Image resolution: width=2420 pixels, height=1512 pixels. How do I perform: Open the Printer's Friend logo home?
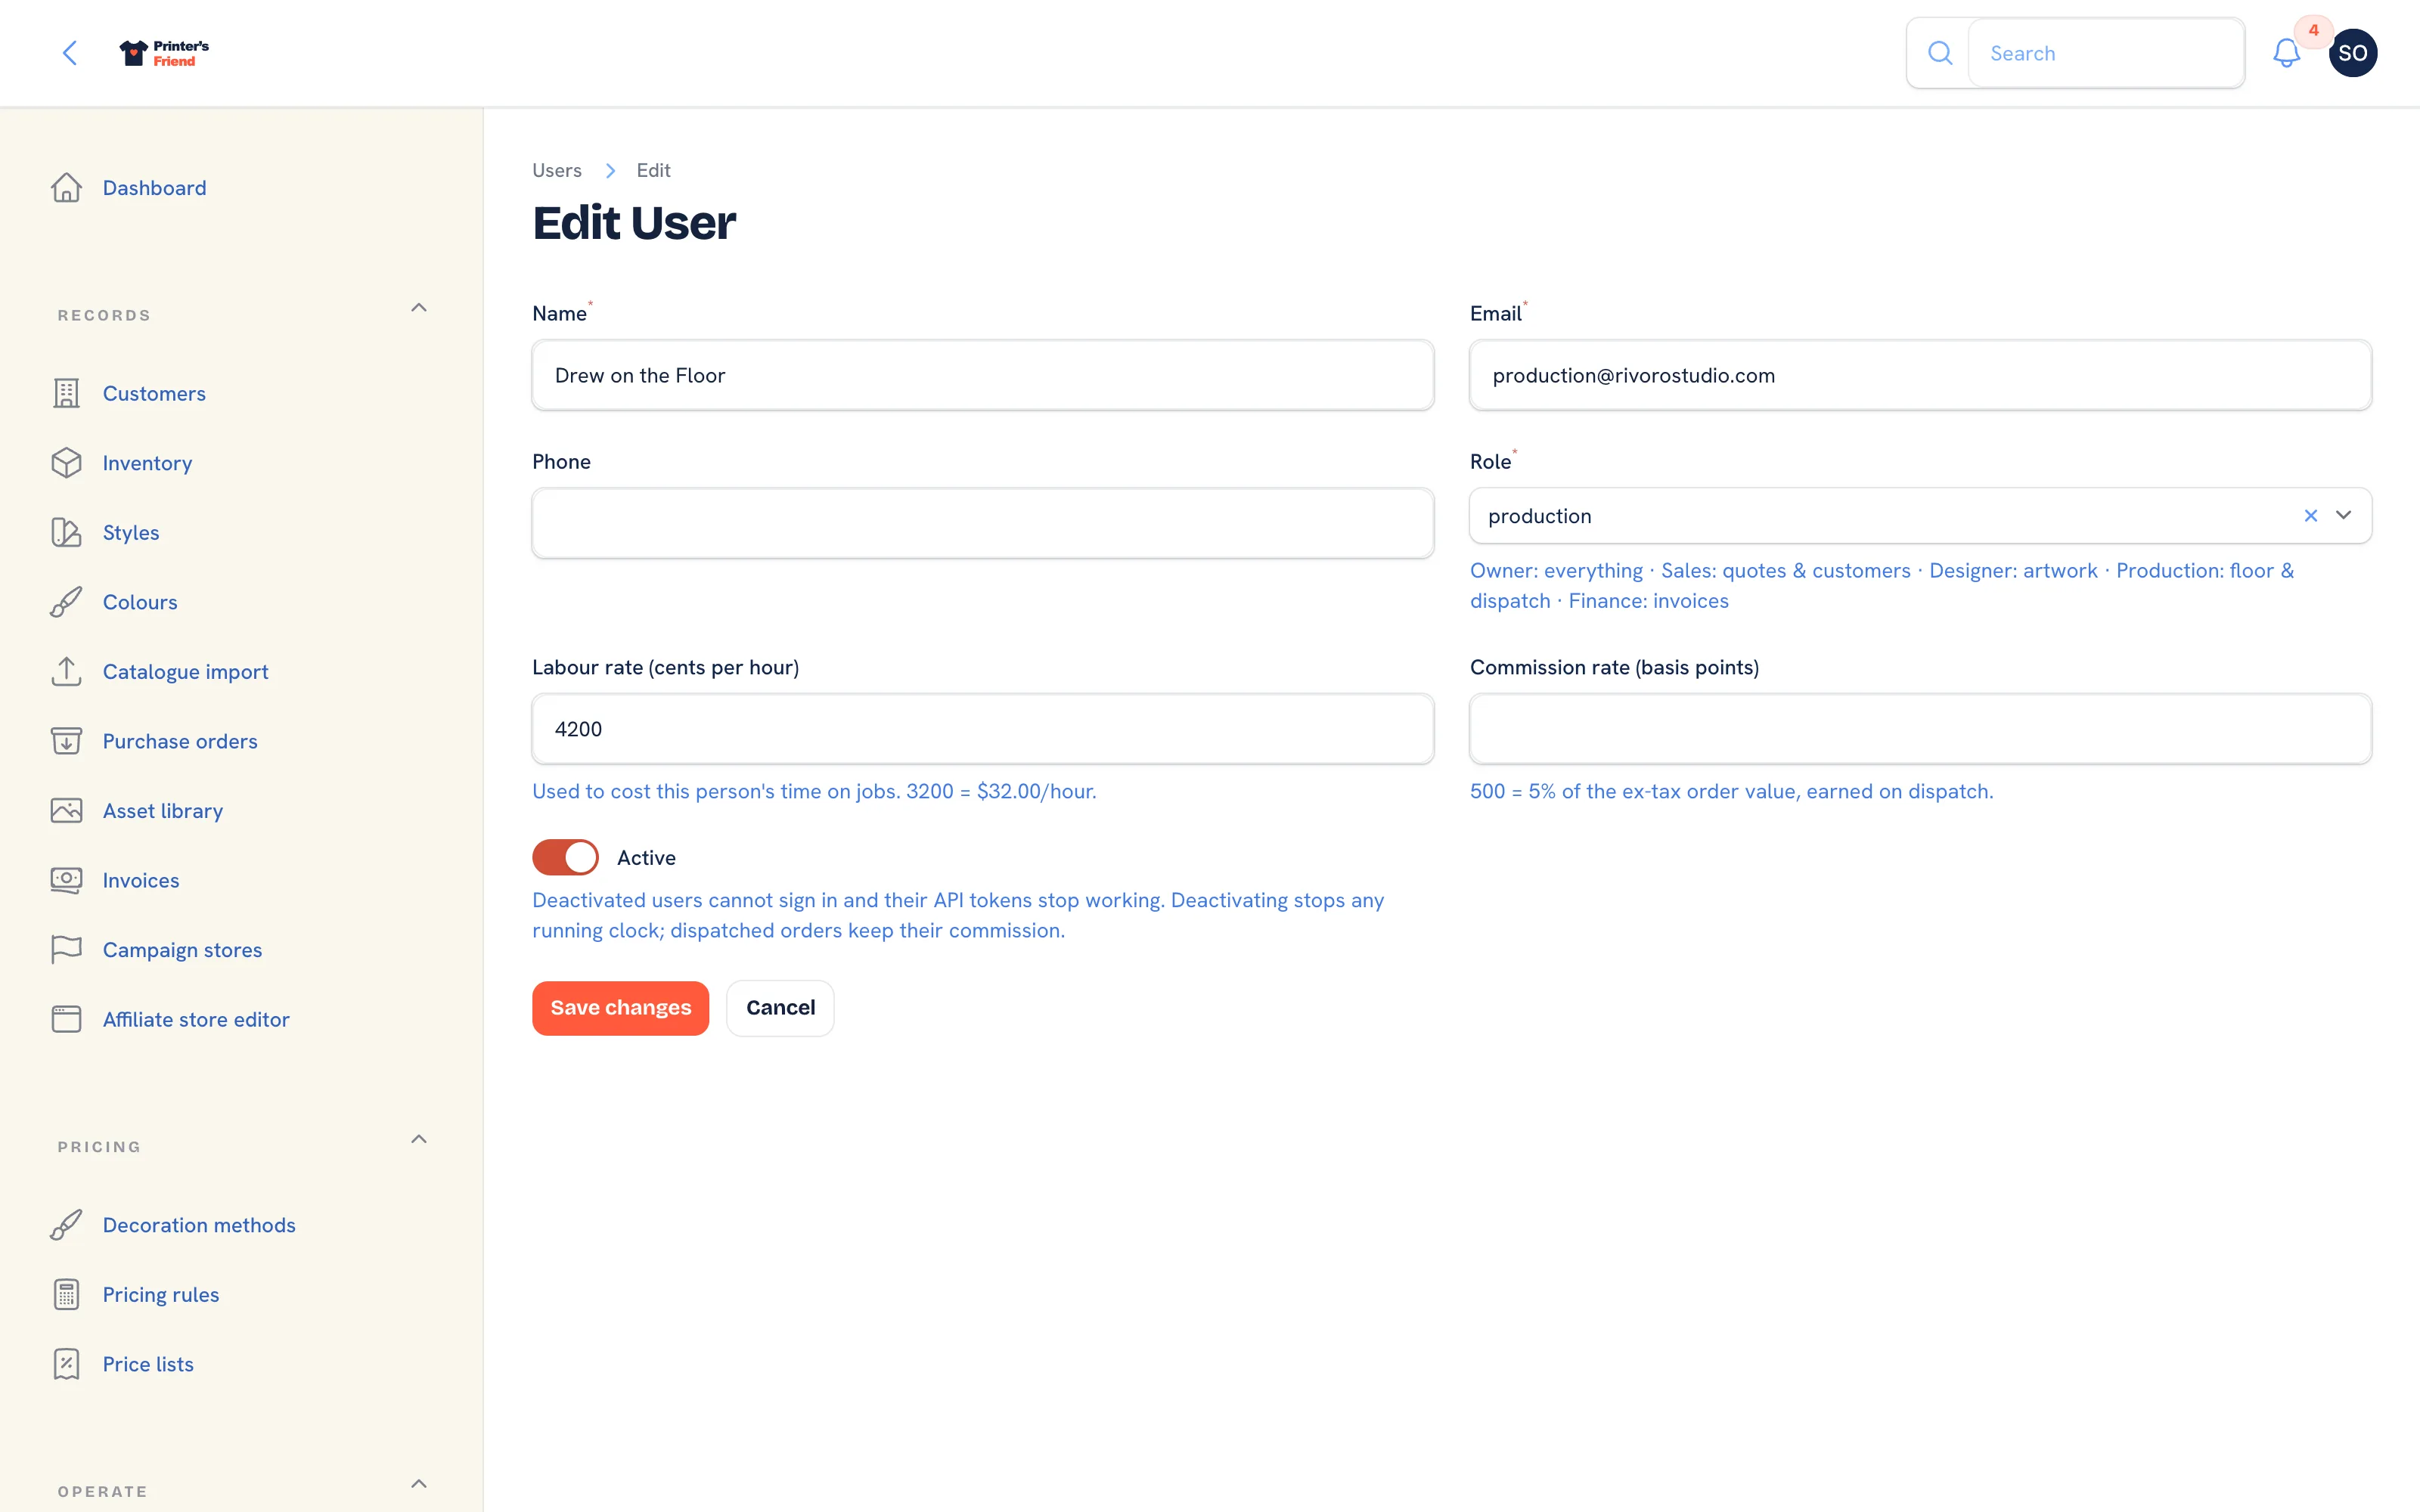tap(164, 53)
